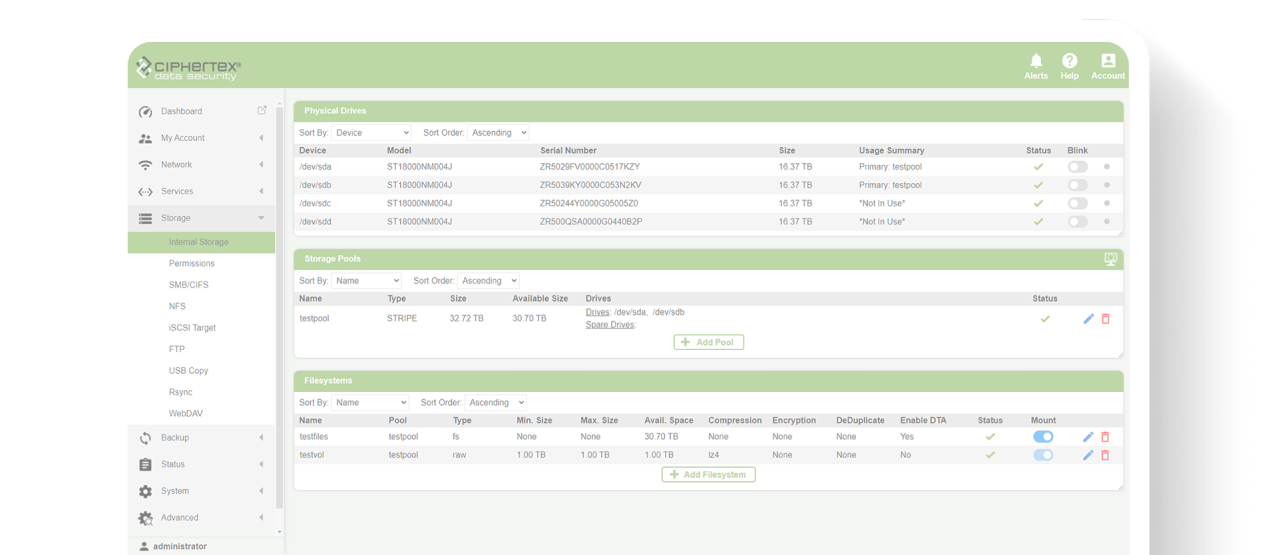Screen dimensions: 1278x555
Task: Click the Status clipboard icon
Action: point(145,465)
